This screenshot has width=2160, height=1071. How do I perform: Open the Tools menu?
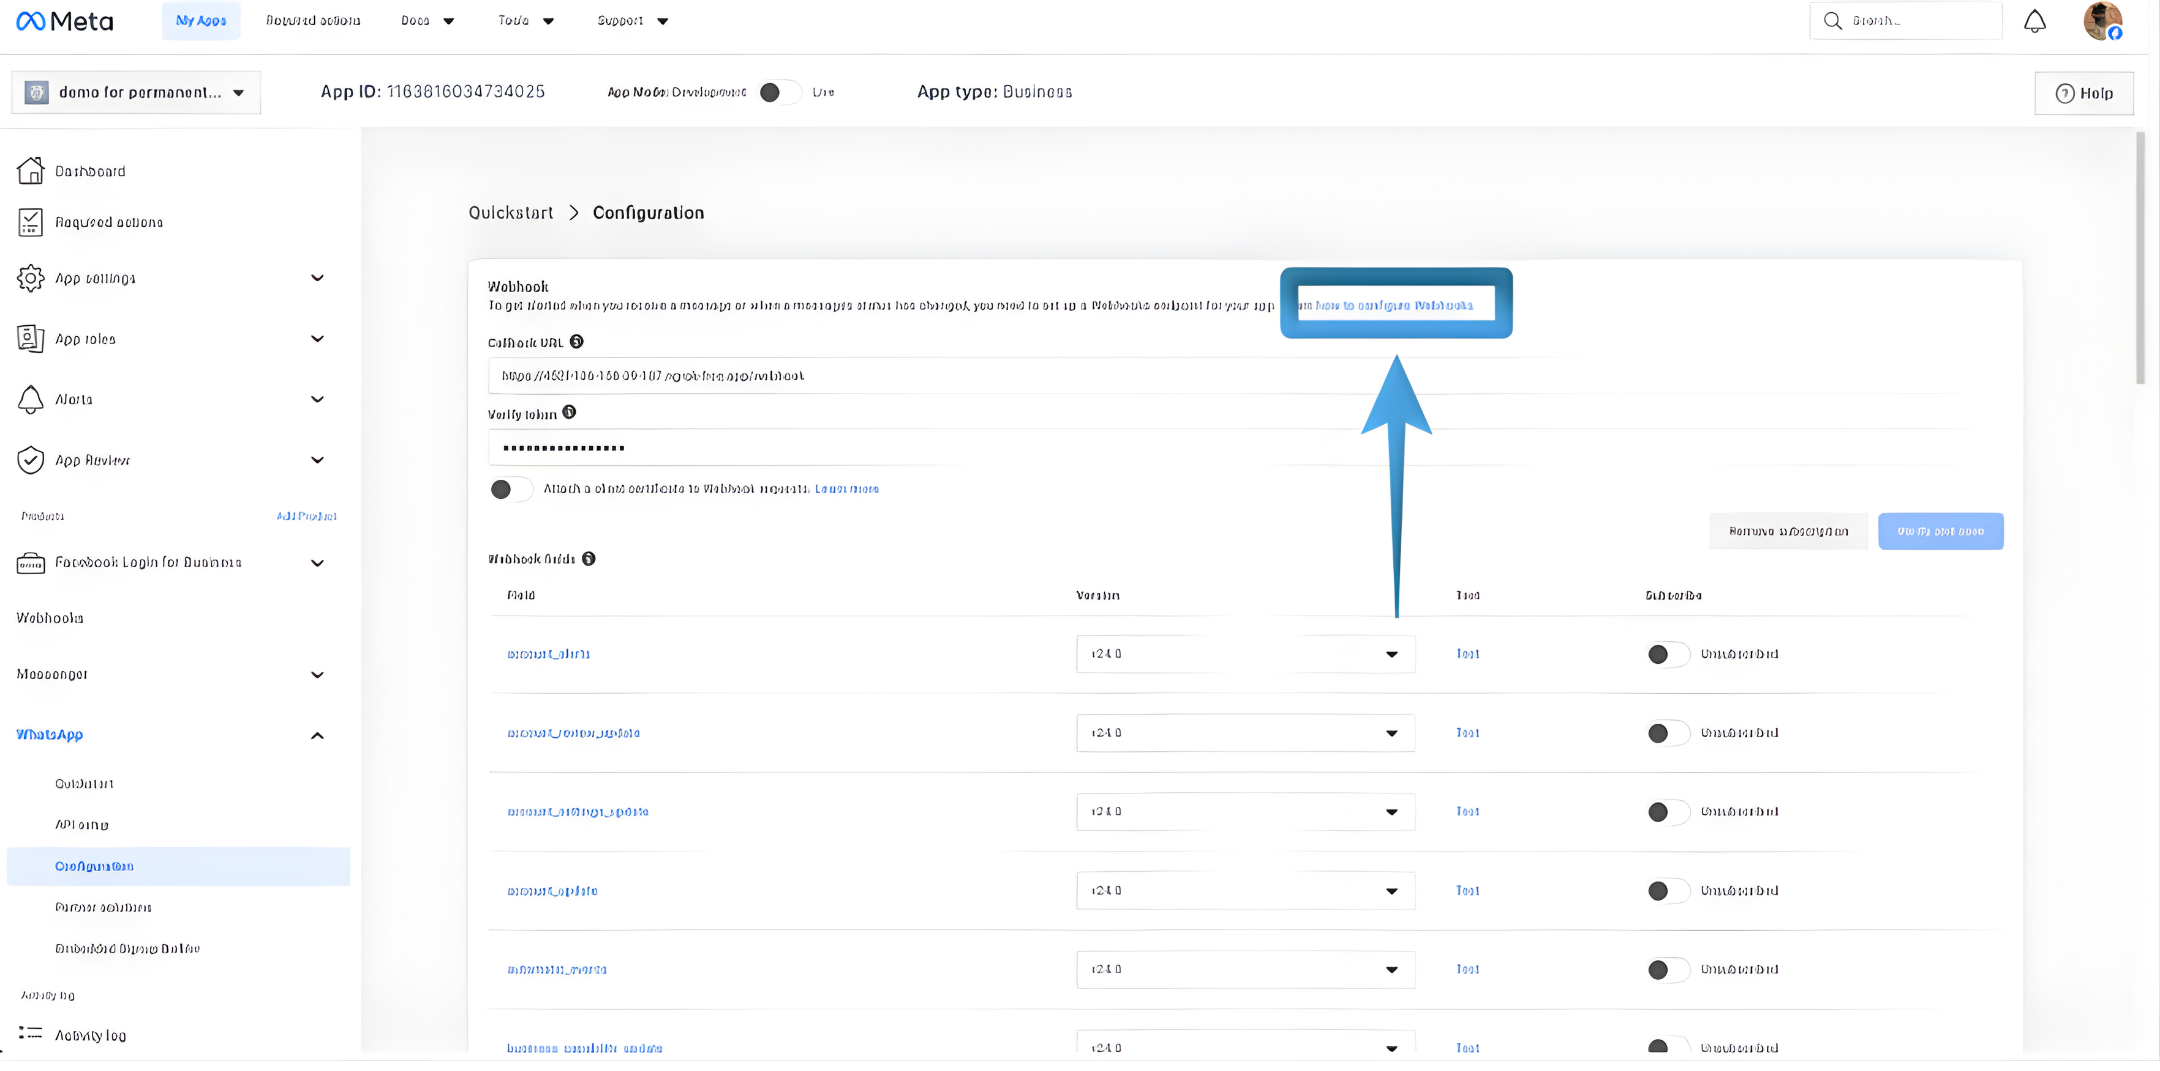coord(526,21)
